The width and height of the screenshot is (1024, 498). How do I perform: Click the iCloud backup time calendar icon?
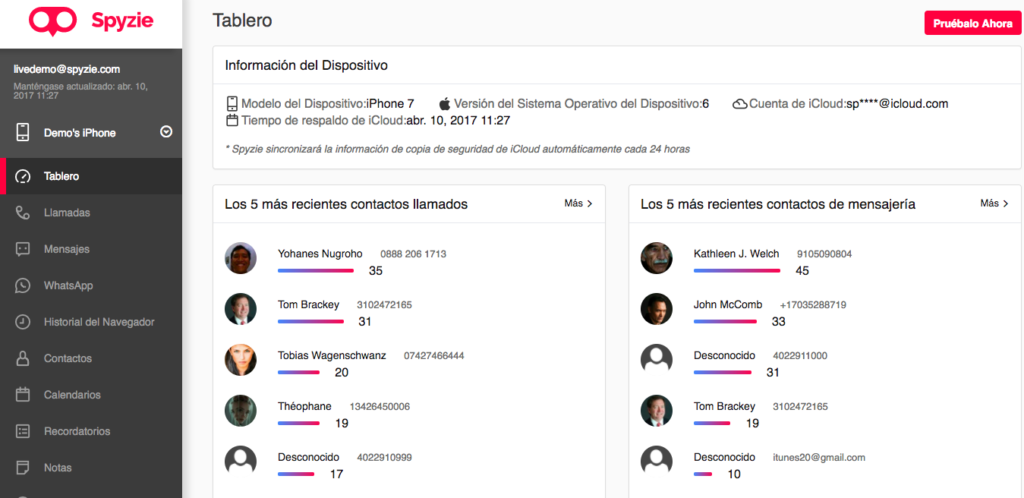coord(232,120)
